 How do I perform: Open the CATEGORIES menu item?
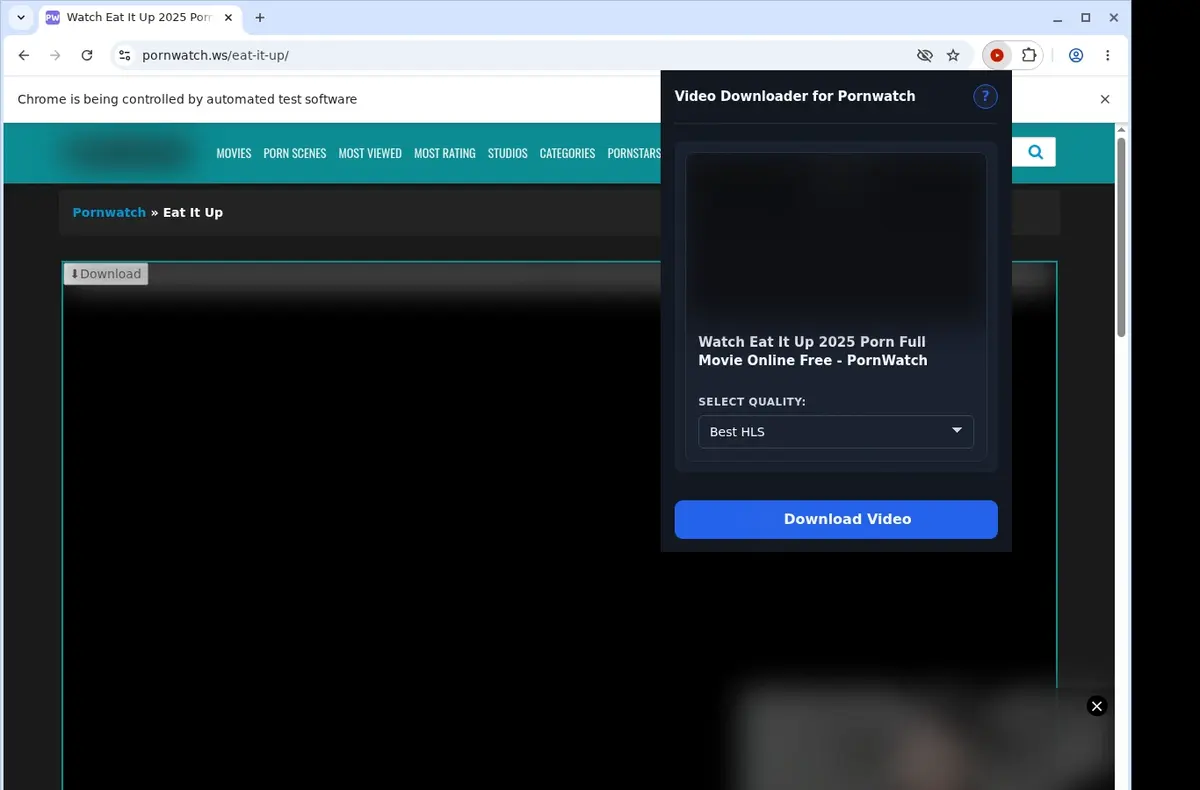tap(567, 153)
